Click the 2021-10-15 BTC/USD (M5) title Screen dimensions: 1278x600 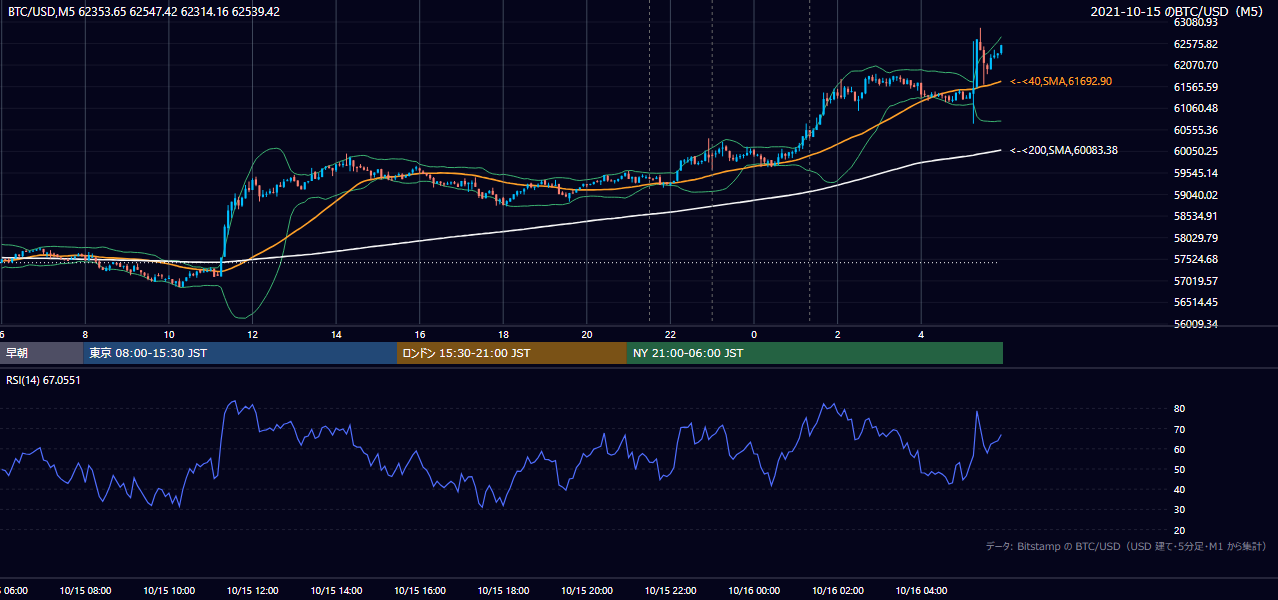(1179, 12)
